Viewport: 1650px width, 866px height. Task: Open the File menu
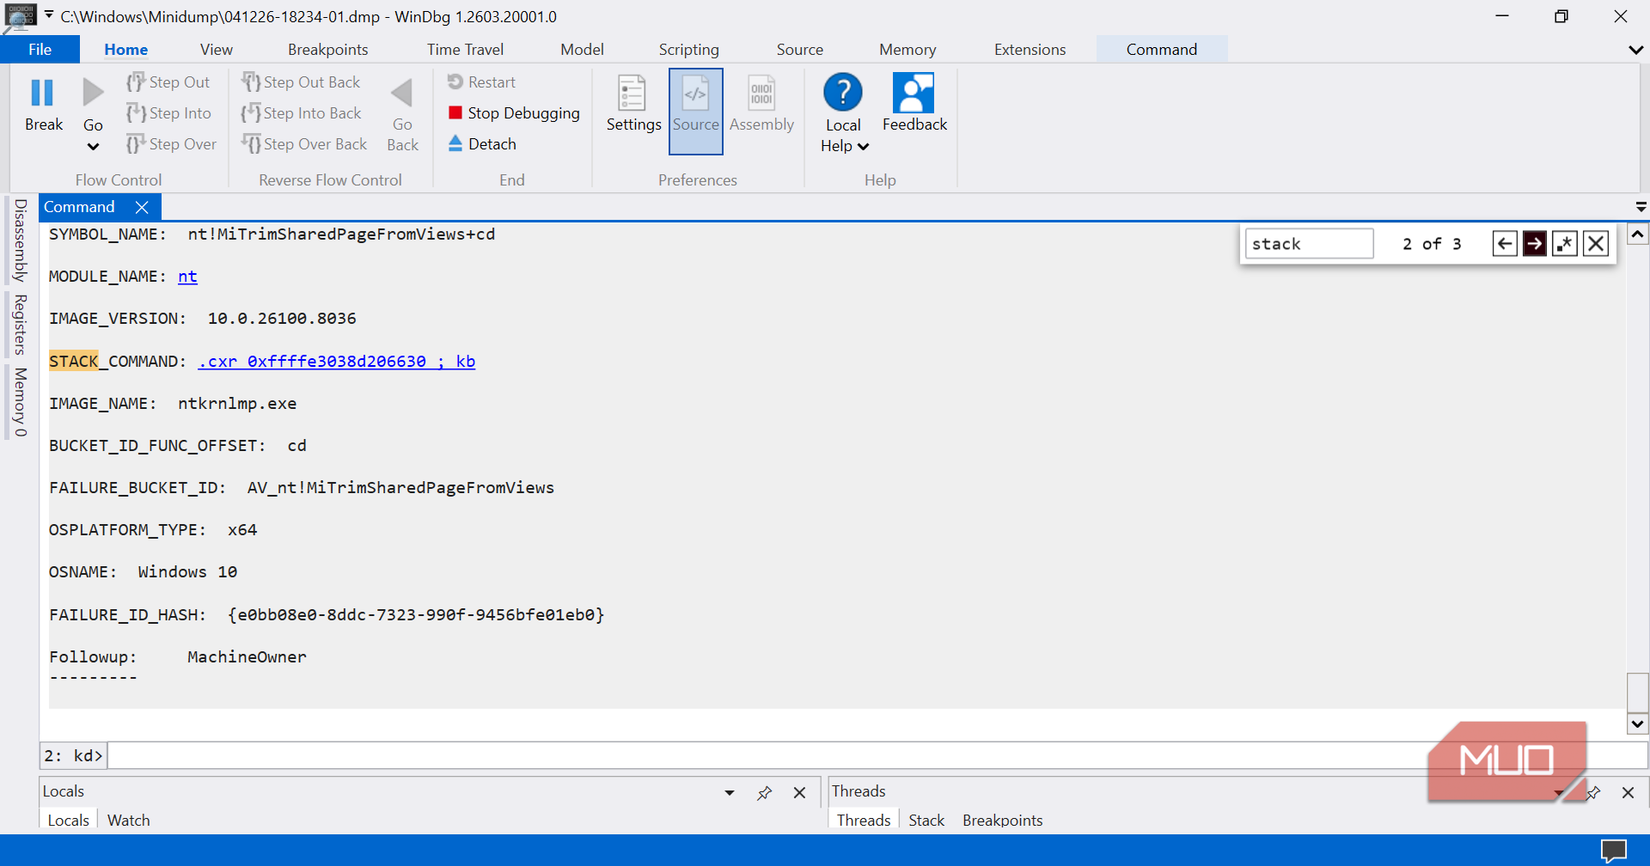(x=40, y=49)
